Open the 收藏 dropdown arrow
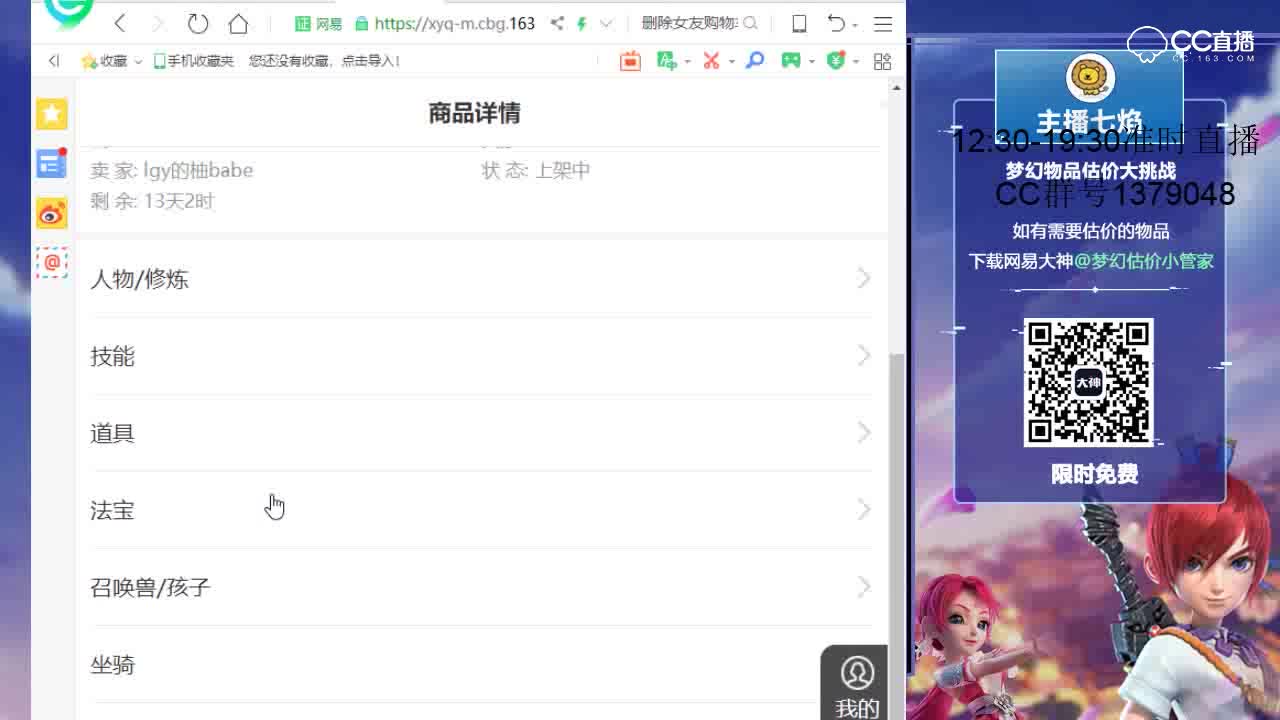 pyautogui.click(x=138, y=62)
